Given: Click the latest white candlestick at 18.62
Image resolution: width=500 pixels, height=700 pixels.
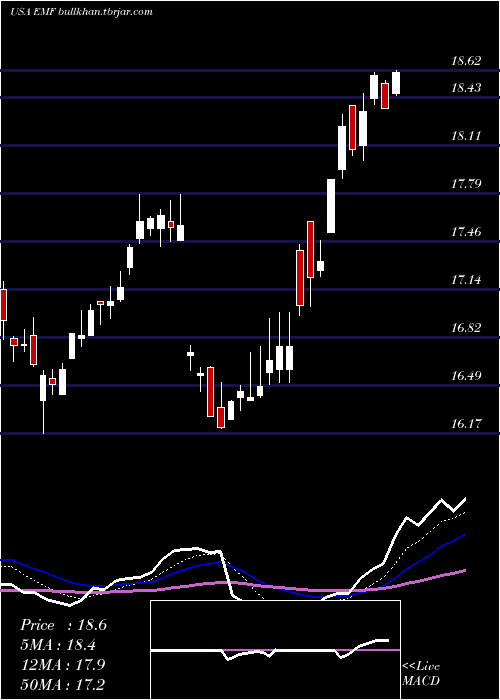Looking at the screenshot, I should click(396, 83).
